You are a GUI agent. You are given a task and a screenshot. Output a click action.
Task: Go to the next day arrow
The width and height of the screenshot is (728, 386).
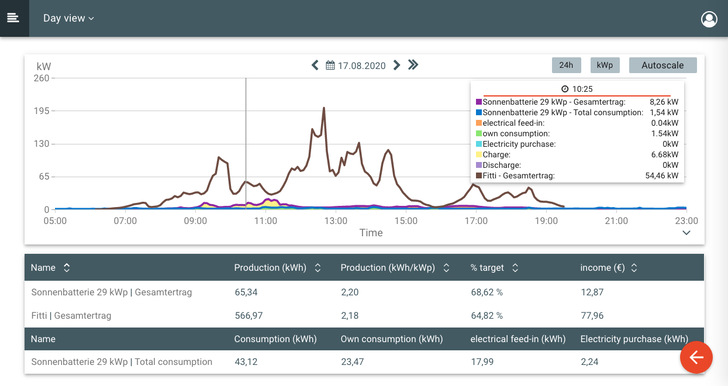click(x=396, y=65)
